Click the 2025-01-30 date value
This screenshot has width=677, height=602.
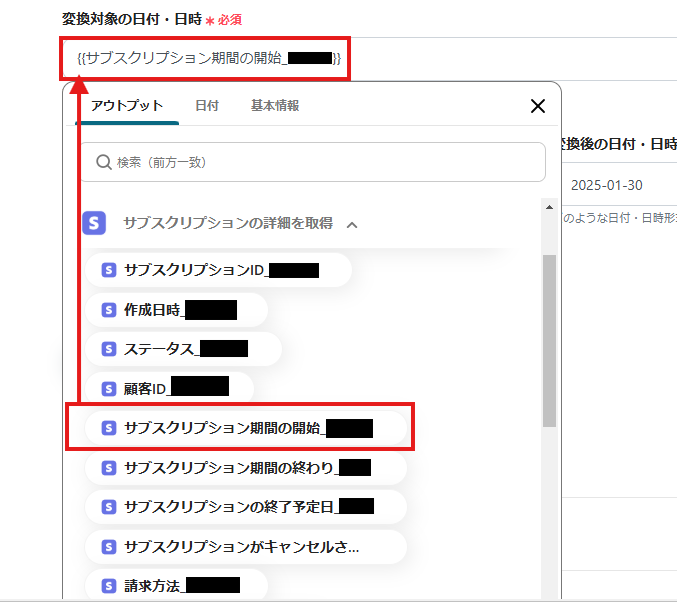(607, 185)
